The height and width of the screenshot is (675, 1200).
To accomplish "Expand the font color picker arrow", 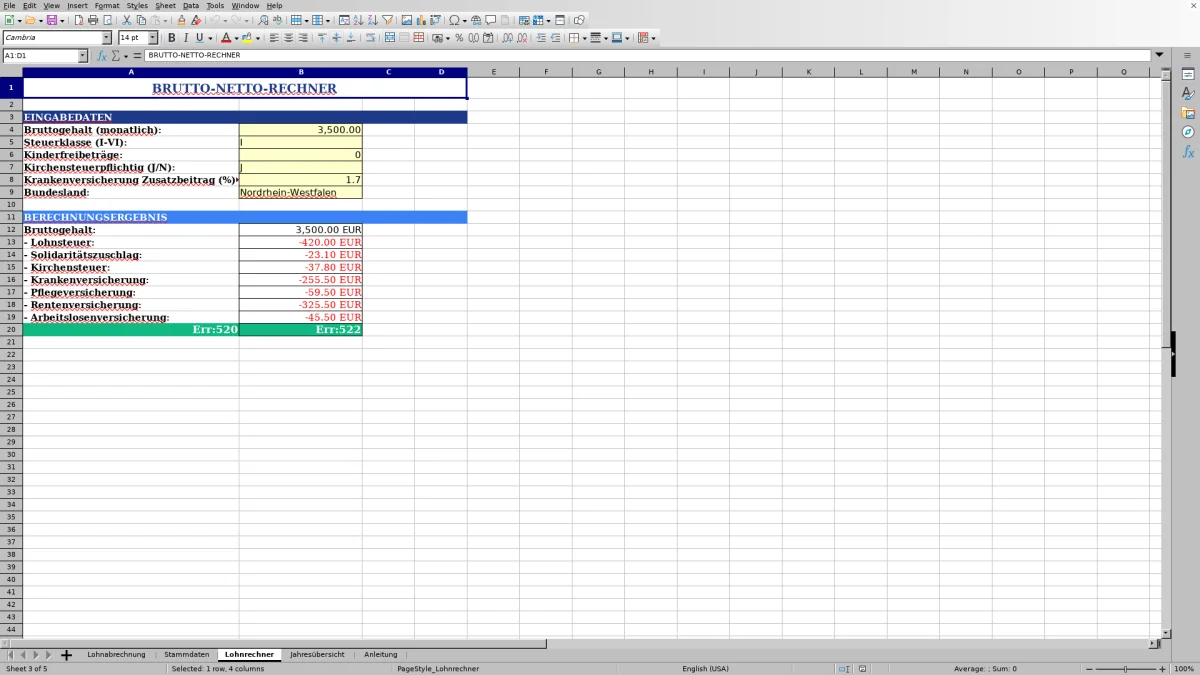I will pos(236,38).
